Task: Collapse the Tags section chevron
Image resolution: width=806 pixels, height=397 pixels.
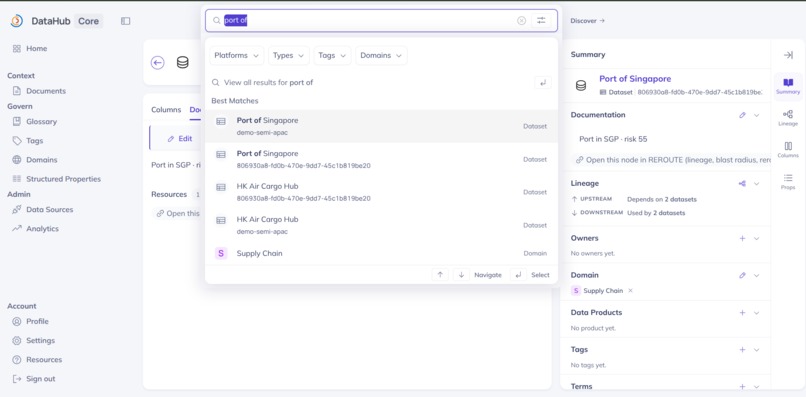Action: coord(757,350)
